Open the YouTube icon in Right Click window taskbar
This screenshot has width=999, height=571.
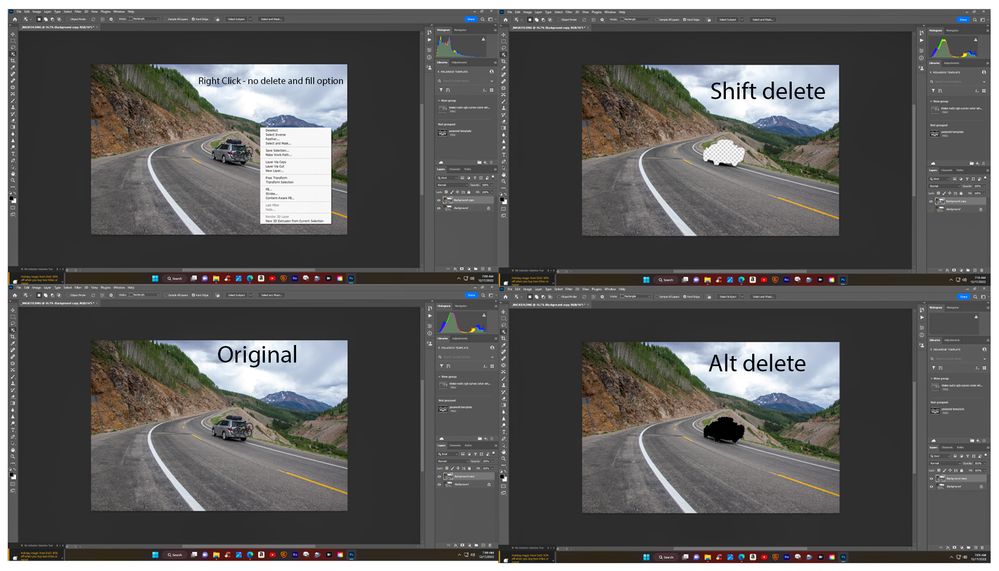pos(272,278)
